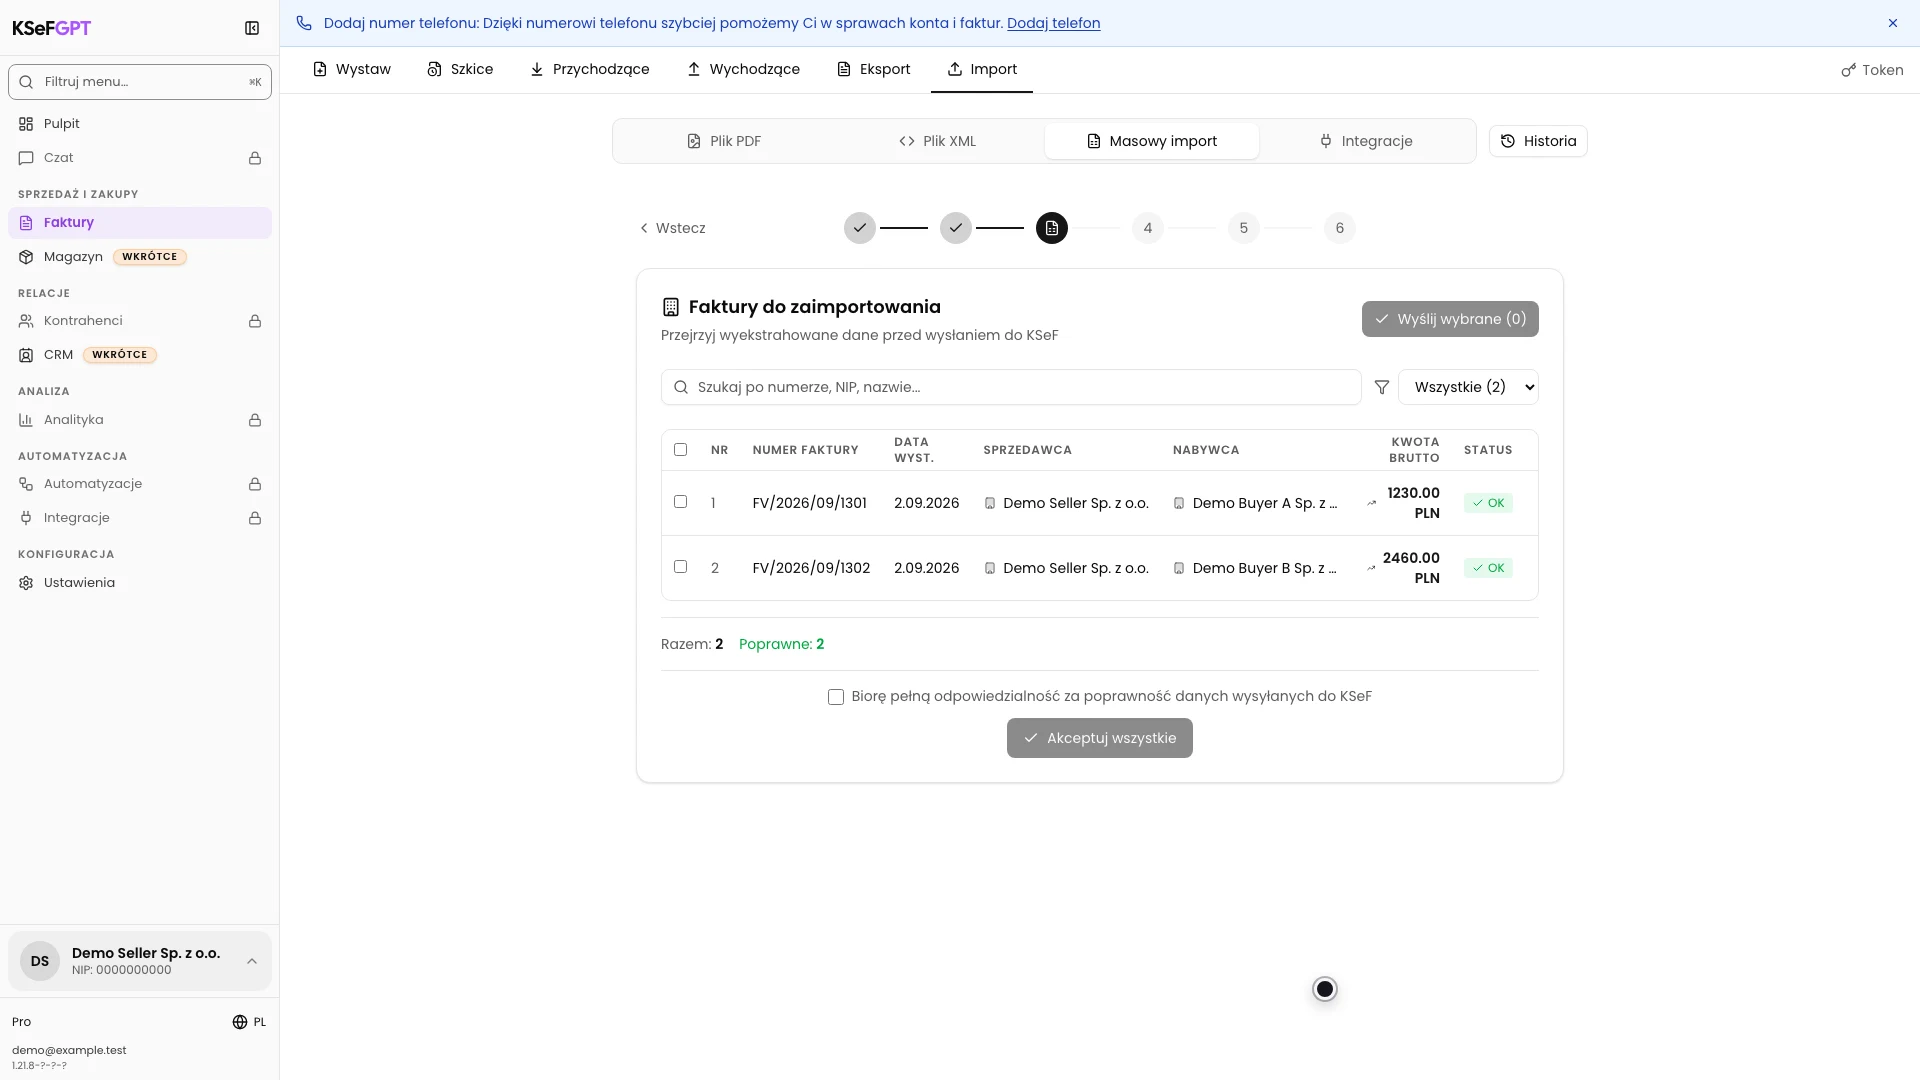
Task: Click the Historia button
Action: pos(1538,141)
